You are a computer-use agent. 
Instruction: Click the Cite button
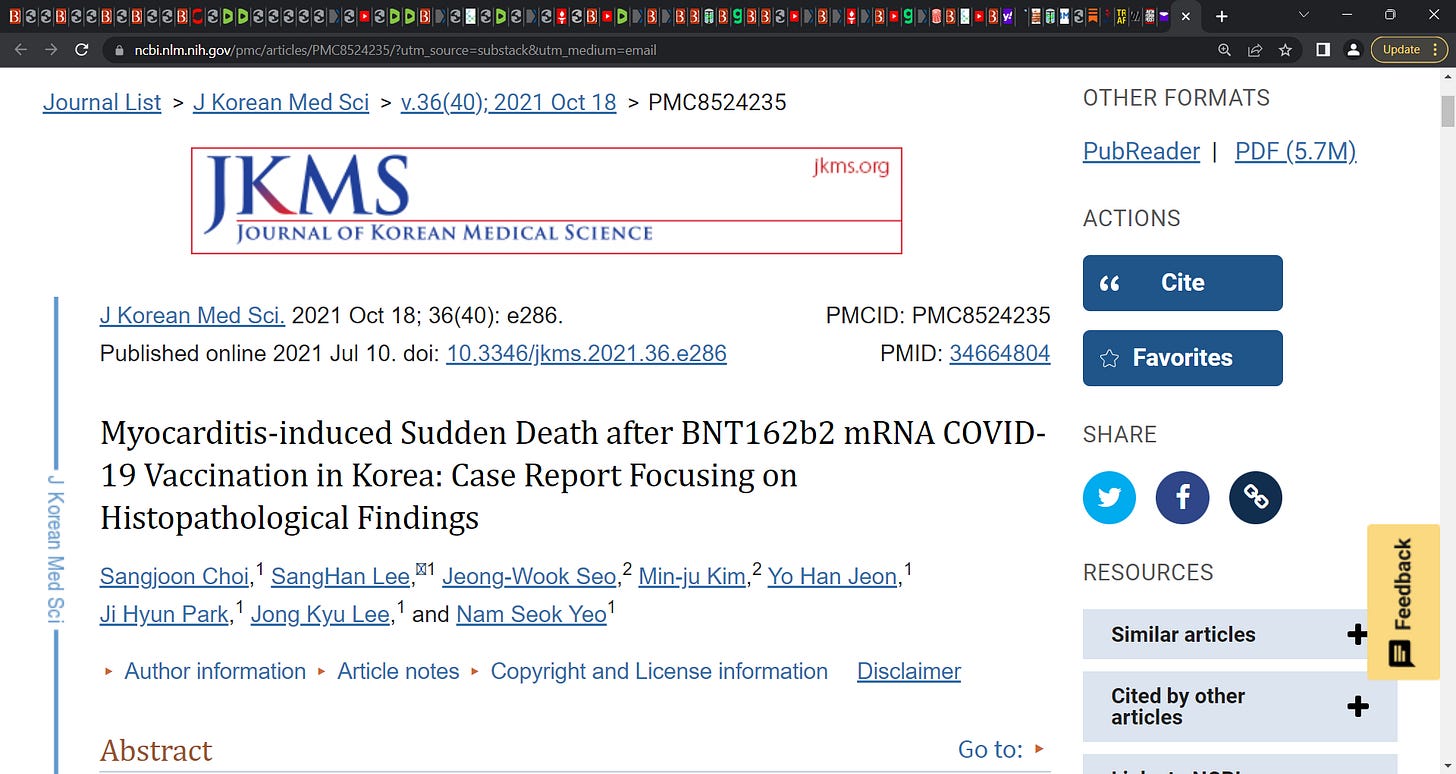point(1182,283)
